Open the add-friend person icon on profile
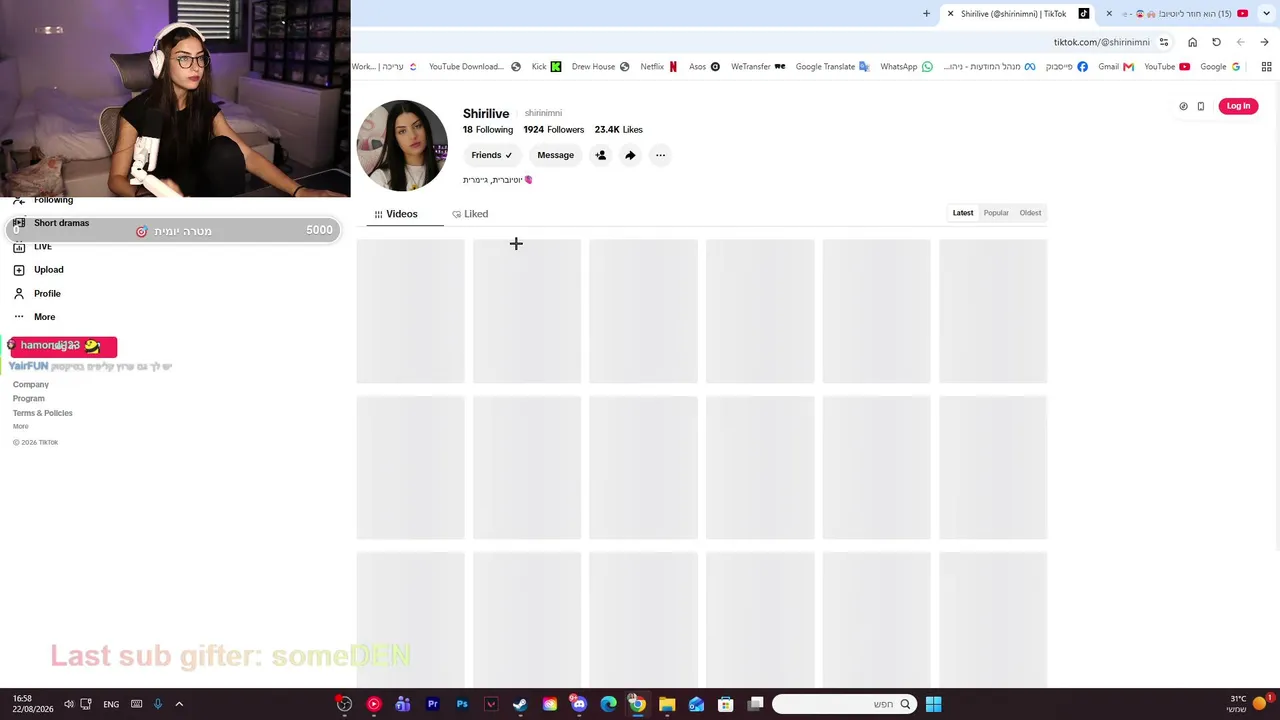1280x720 pixels. [600, 155]
